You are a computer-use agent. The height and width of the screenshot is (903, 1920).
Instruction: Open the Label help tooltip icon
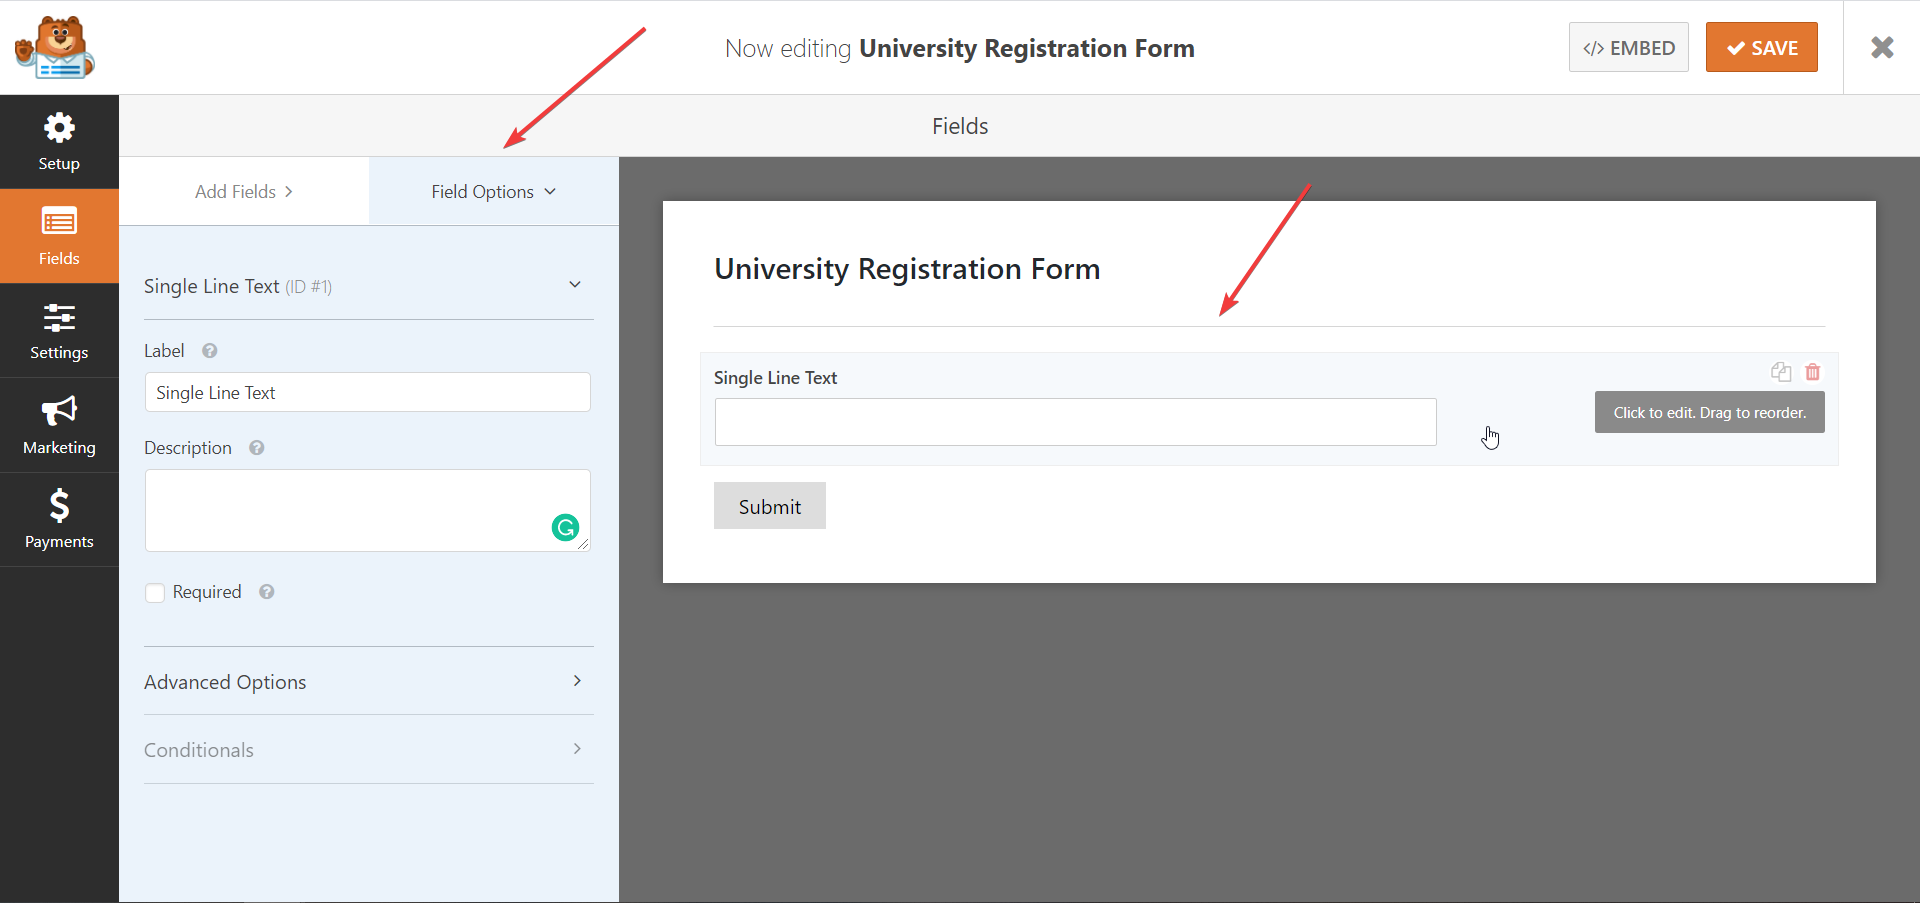(x=210, y=351)
